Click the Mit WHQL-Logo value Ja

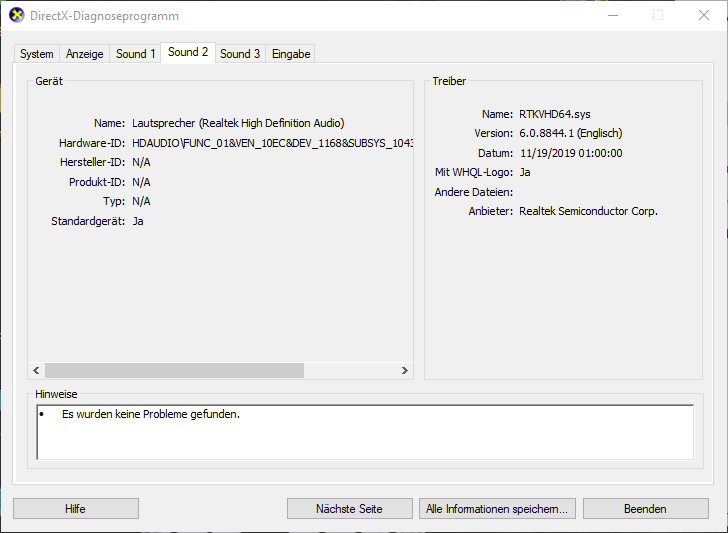tap(525, 172)
